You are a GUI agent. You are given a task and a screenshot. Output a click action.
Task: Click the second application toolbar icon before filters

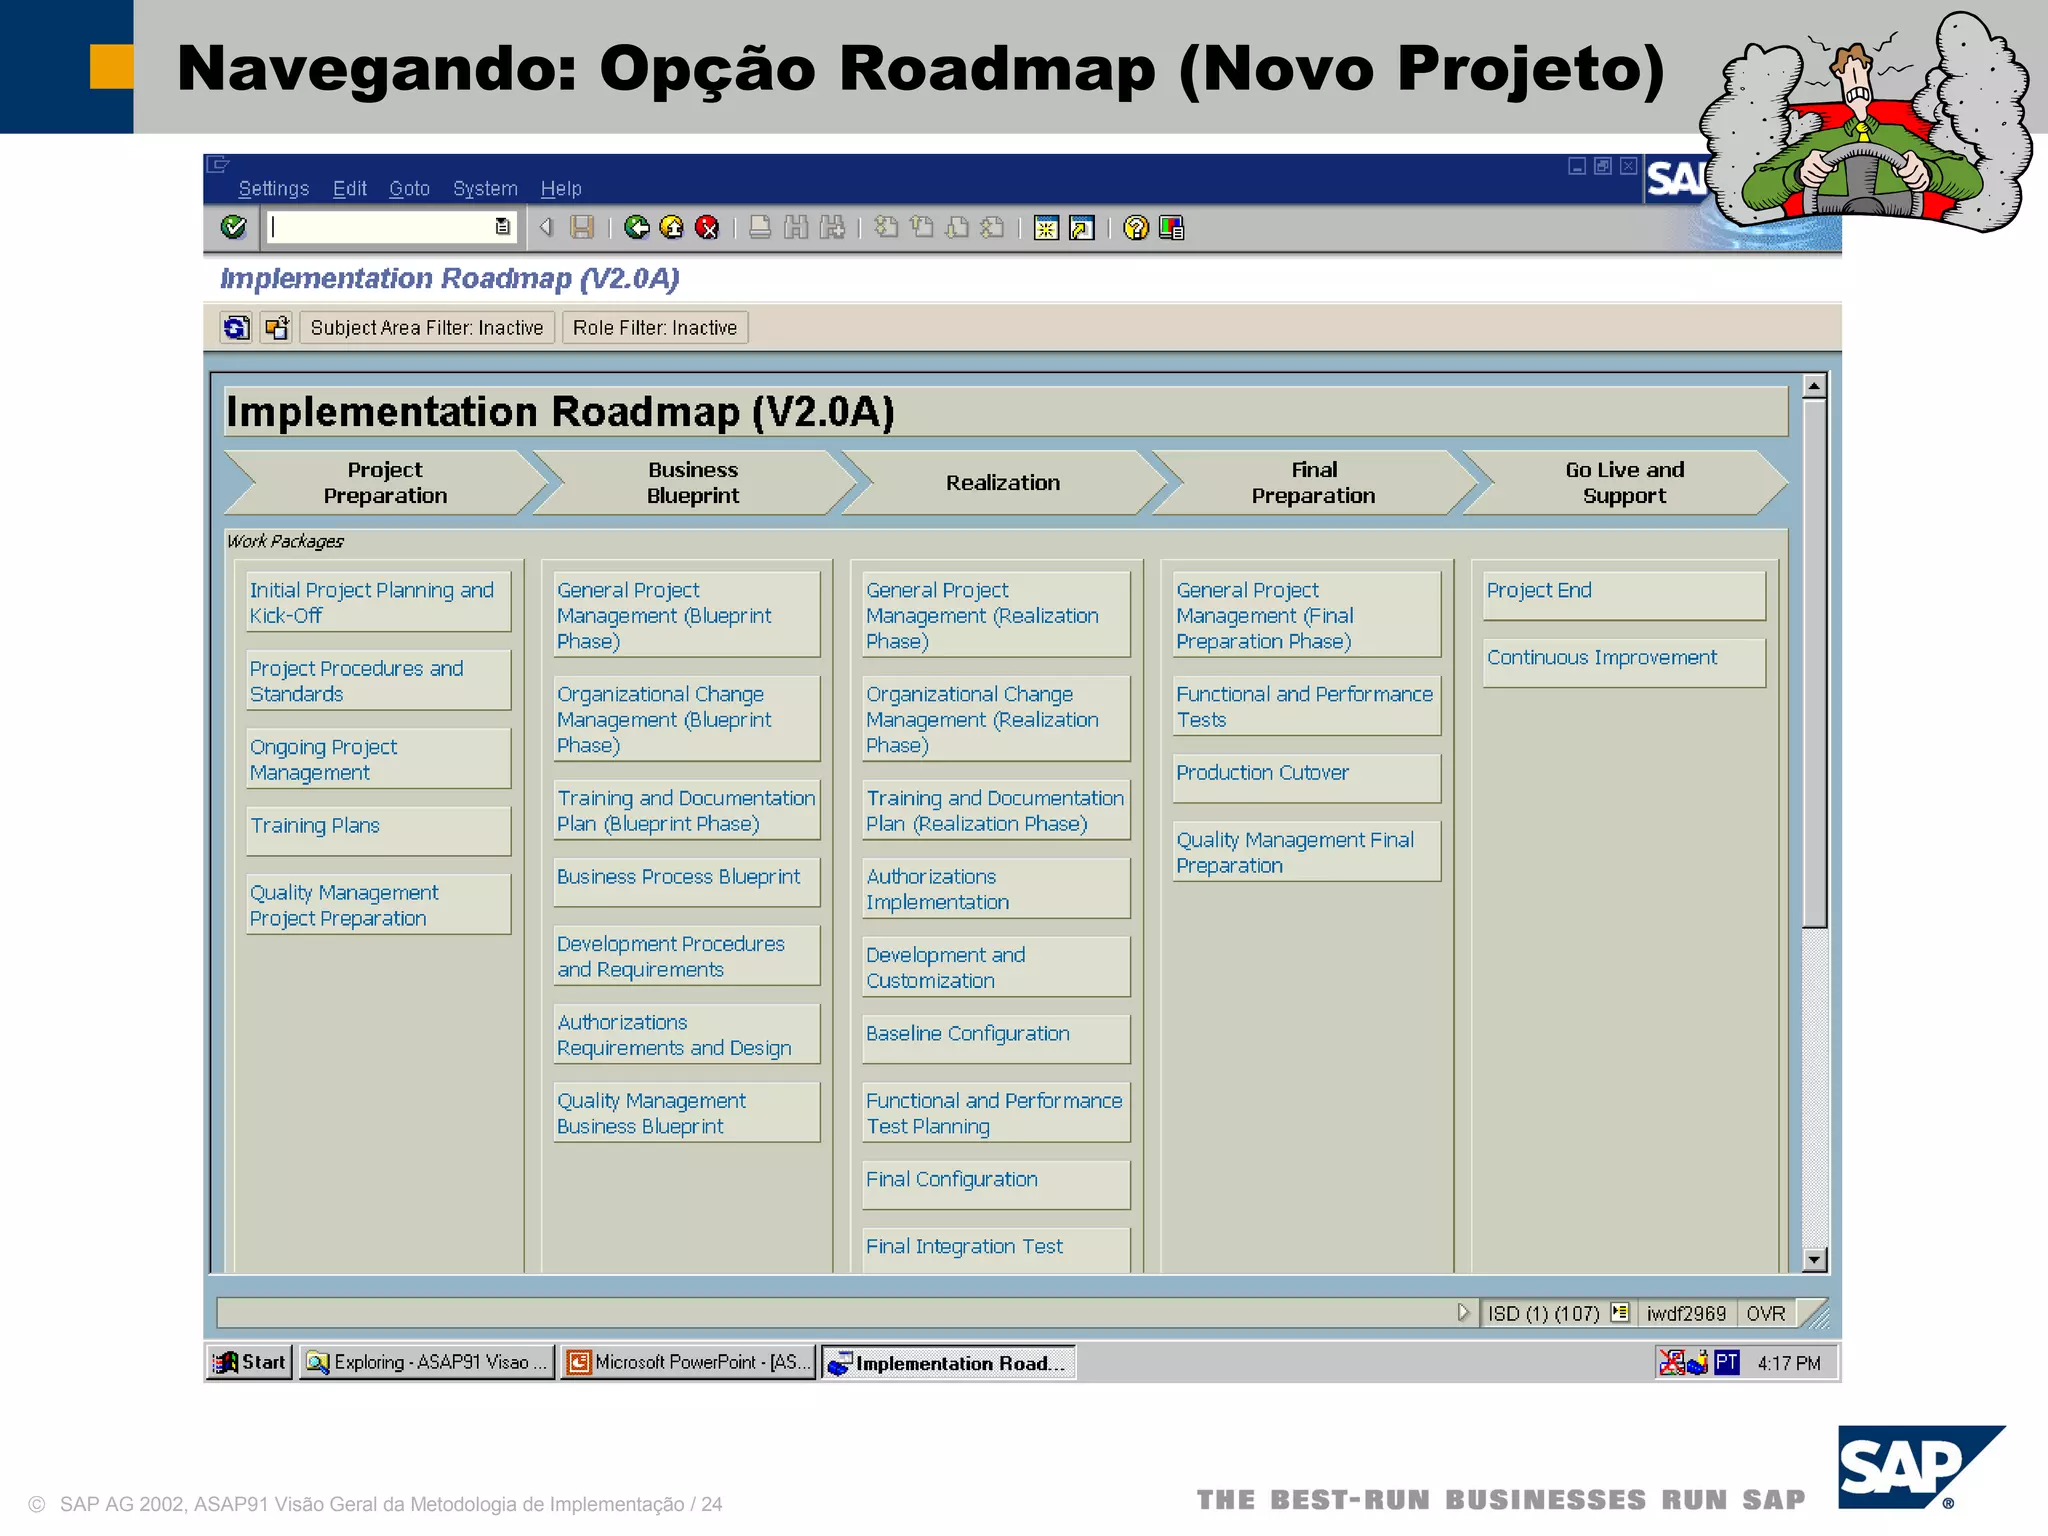point(276,327)
